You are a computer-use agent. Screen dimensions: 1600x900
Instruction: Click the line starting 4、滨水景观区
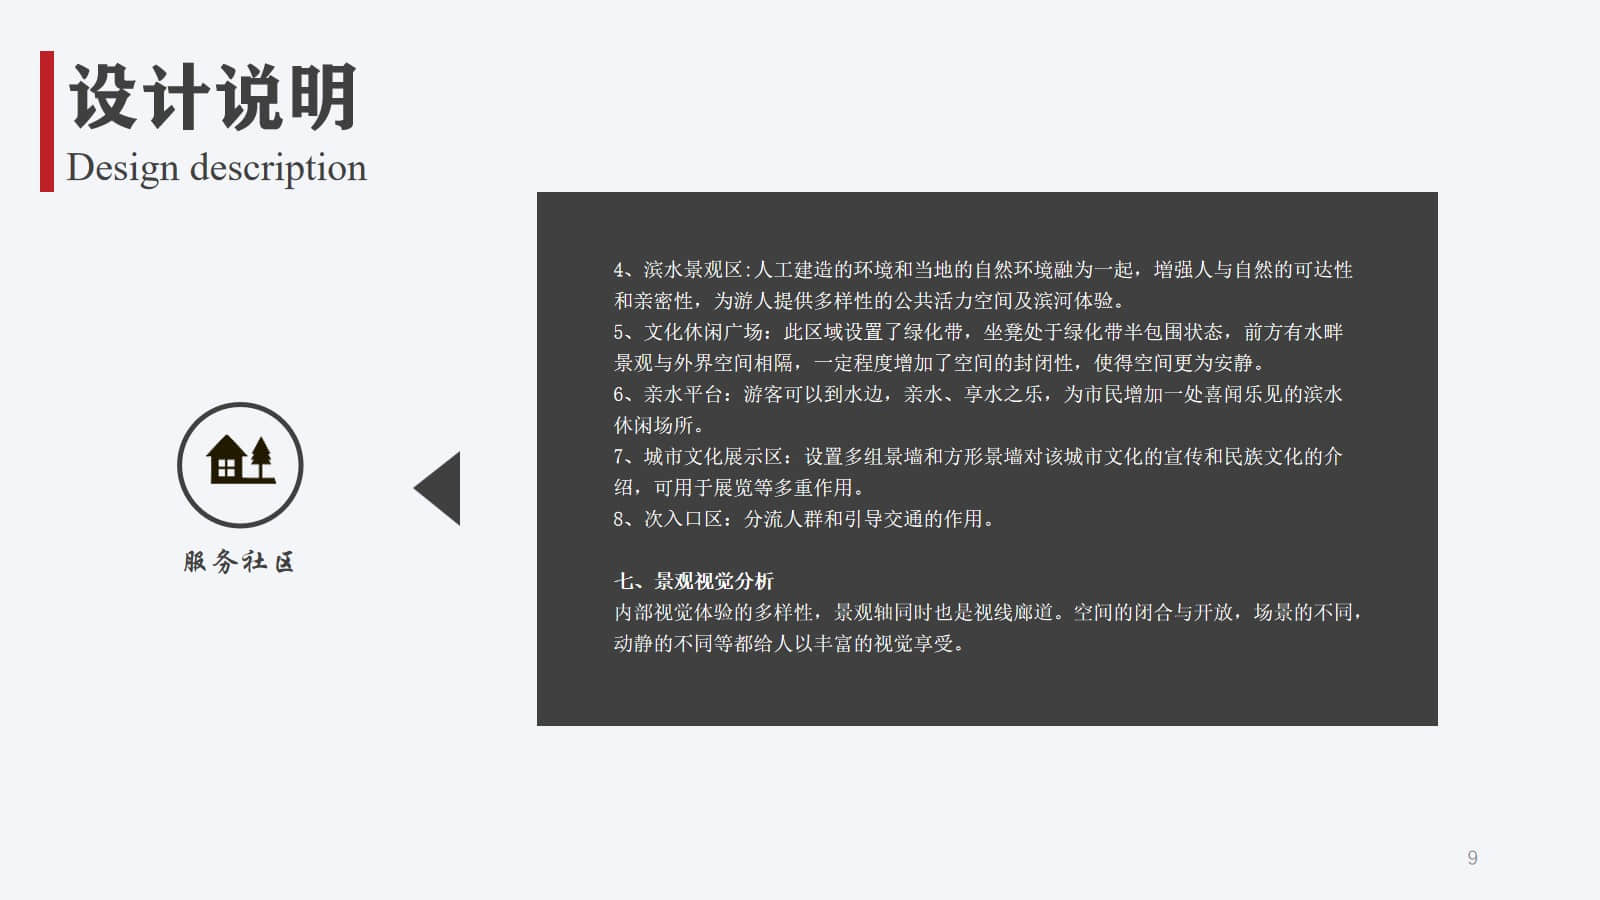[983, 270]
